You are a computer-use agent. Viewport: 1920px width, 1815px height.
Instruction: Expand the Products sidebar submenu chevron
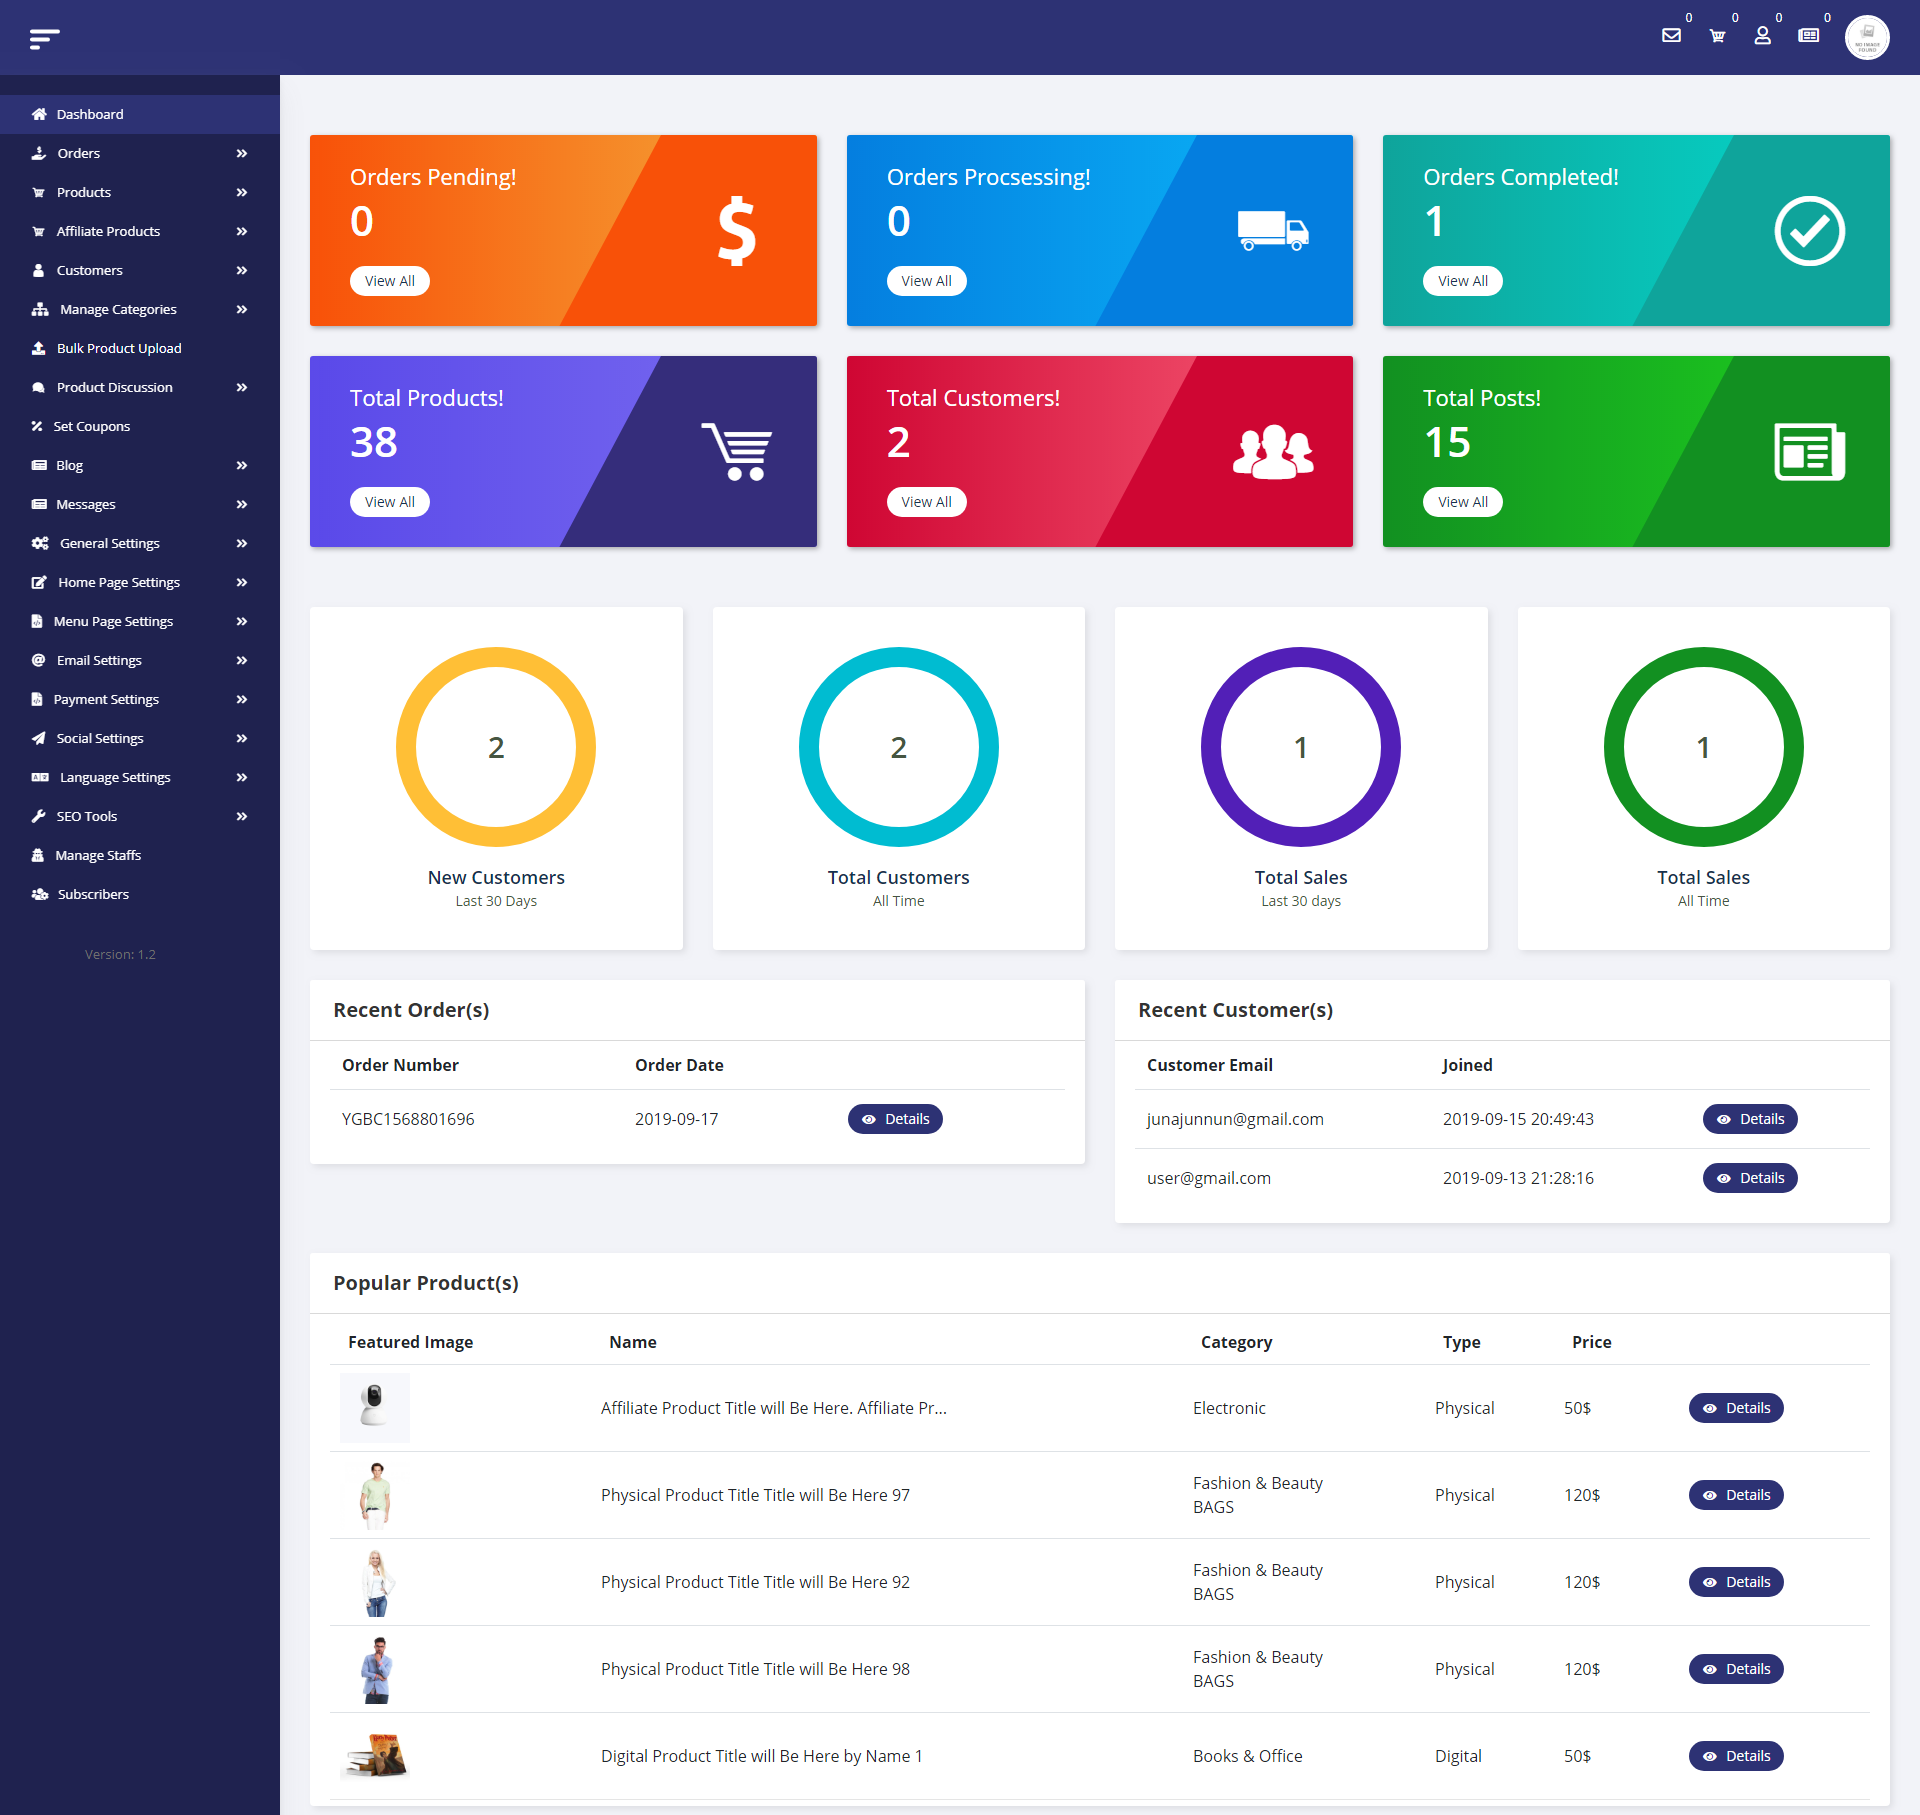point(241,192)
